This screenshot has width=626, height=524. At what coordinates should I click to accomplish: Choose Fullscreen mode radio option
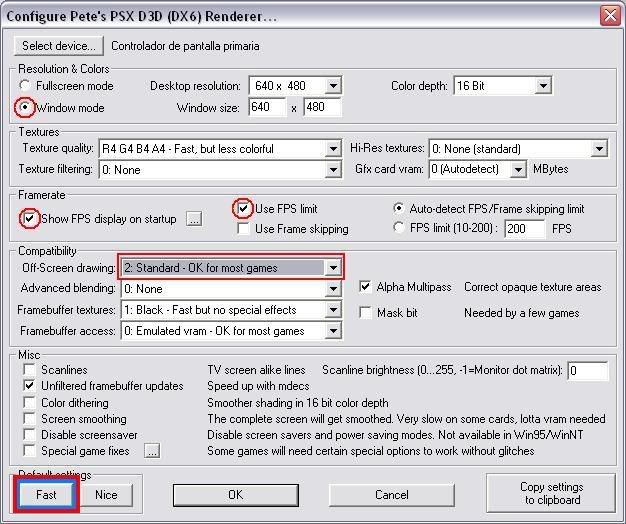point(25,85)
